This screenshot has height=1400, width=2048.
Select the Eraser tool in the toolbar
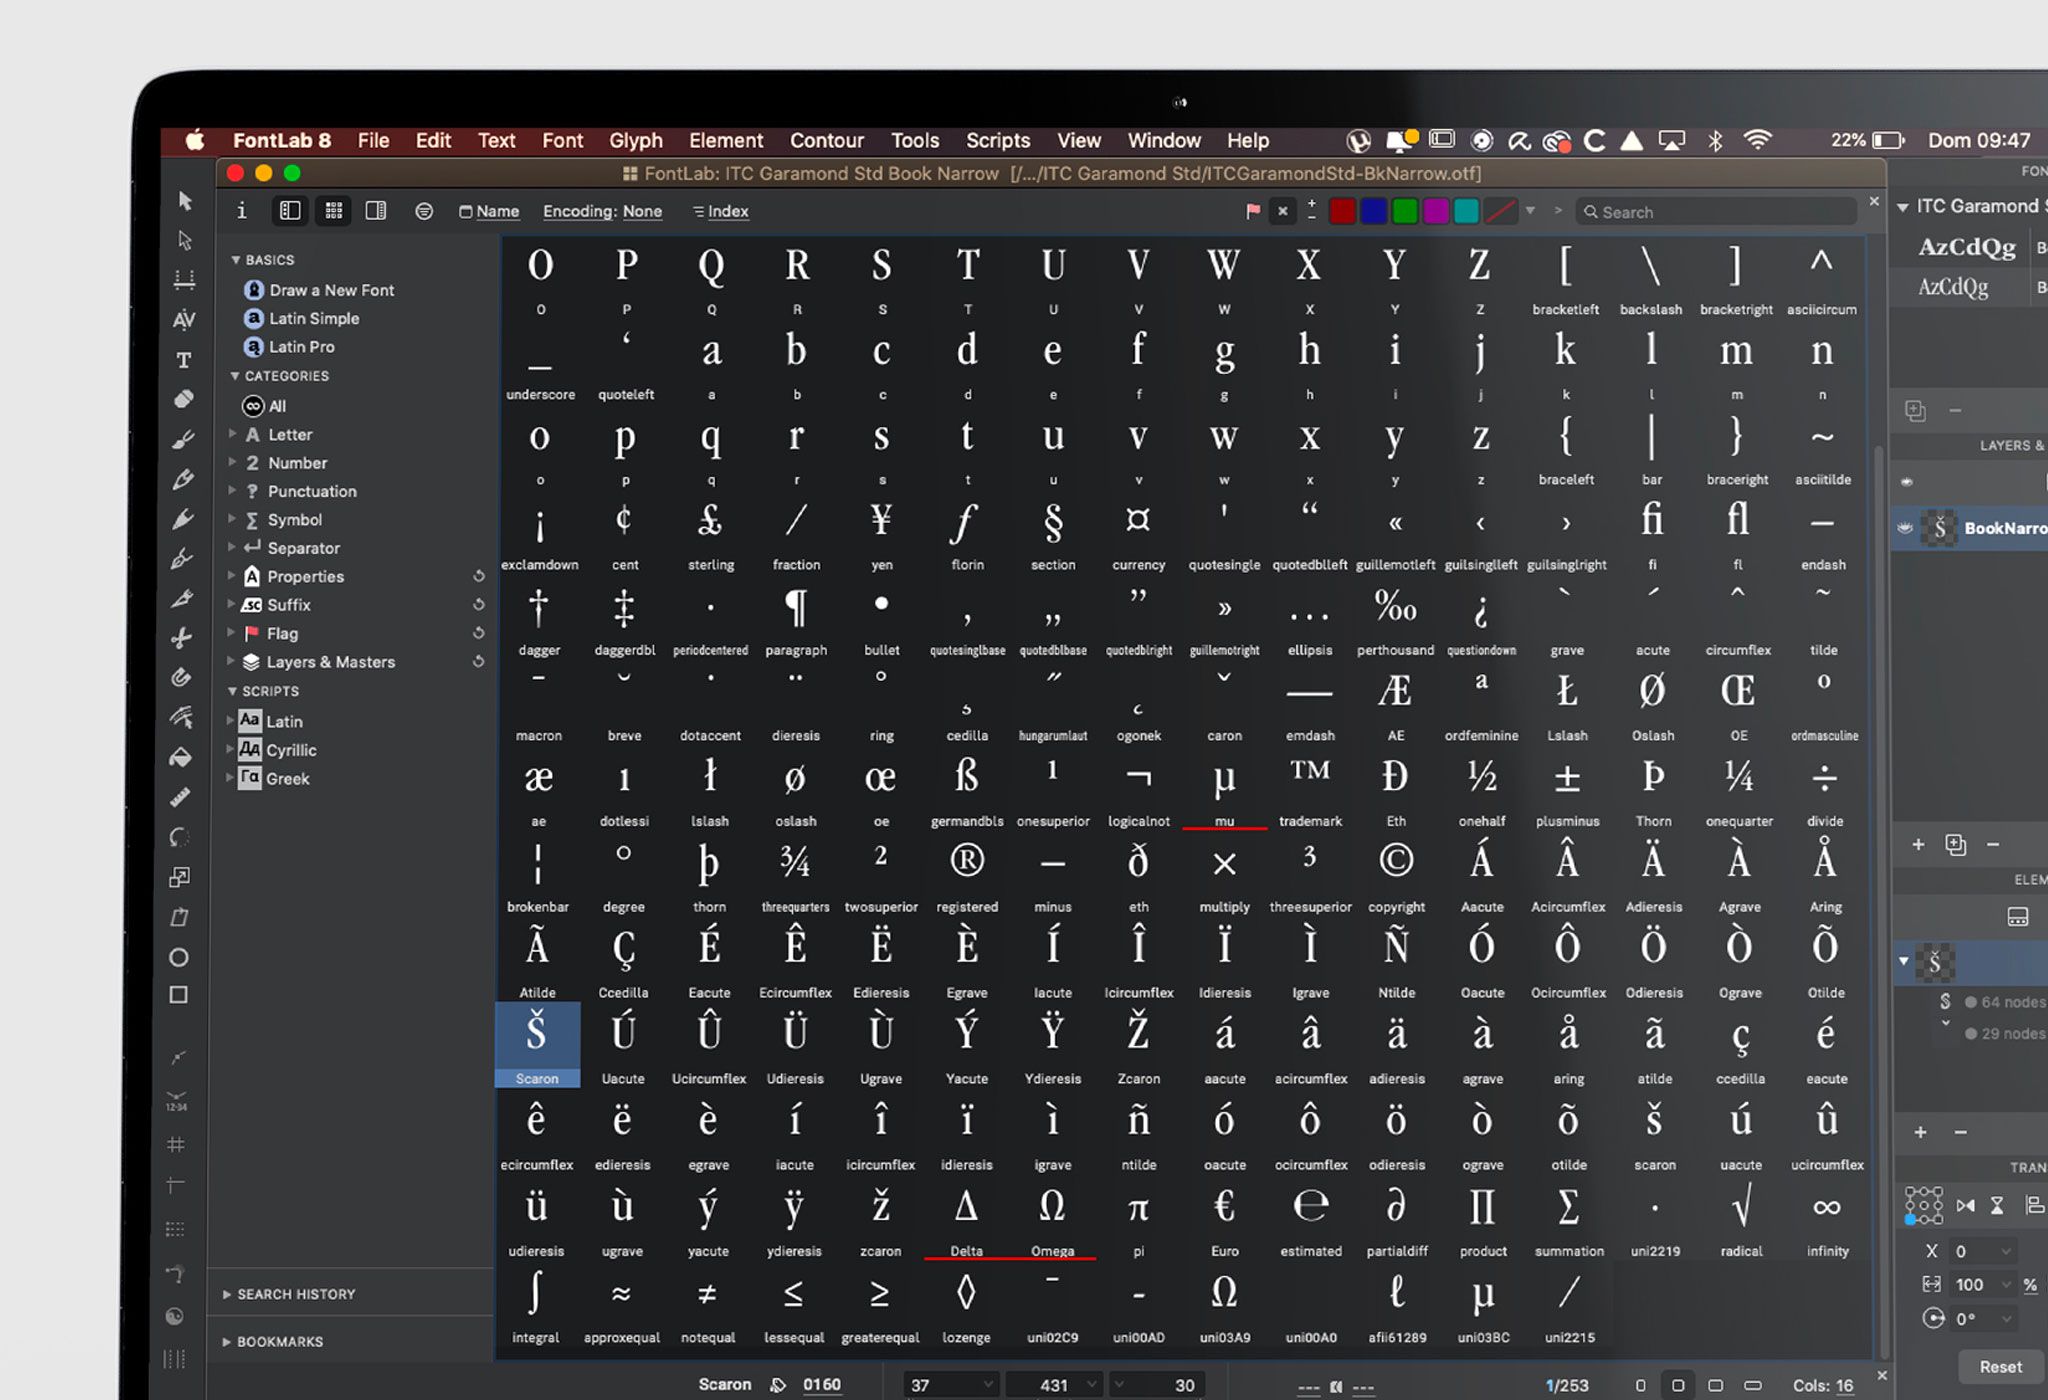[183, 400]
